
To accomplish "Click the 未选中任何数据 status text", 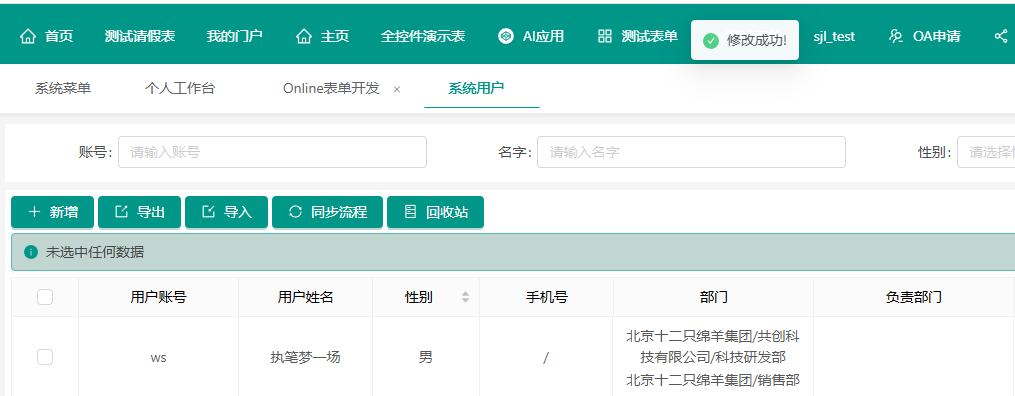I will [x=95, y=252].
